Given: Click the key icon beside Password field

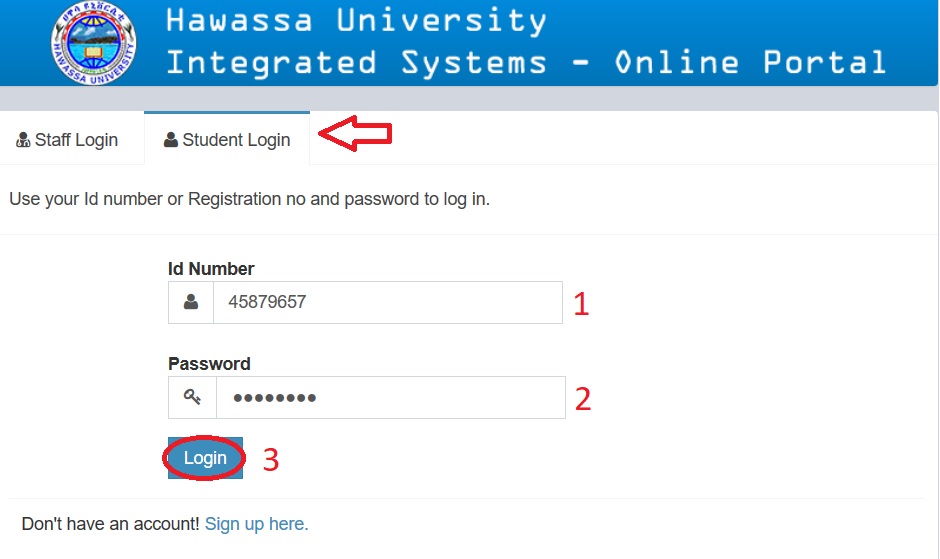Looking at the screenshot, I should (x=192, y=397).
